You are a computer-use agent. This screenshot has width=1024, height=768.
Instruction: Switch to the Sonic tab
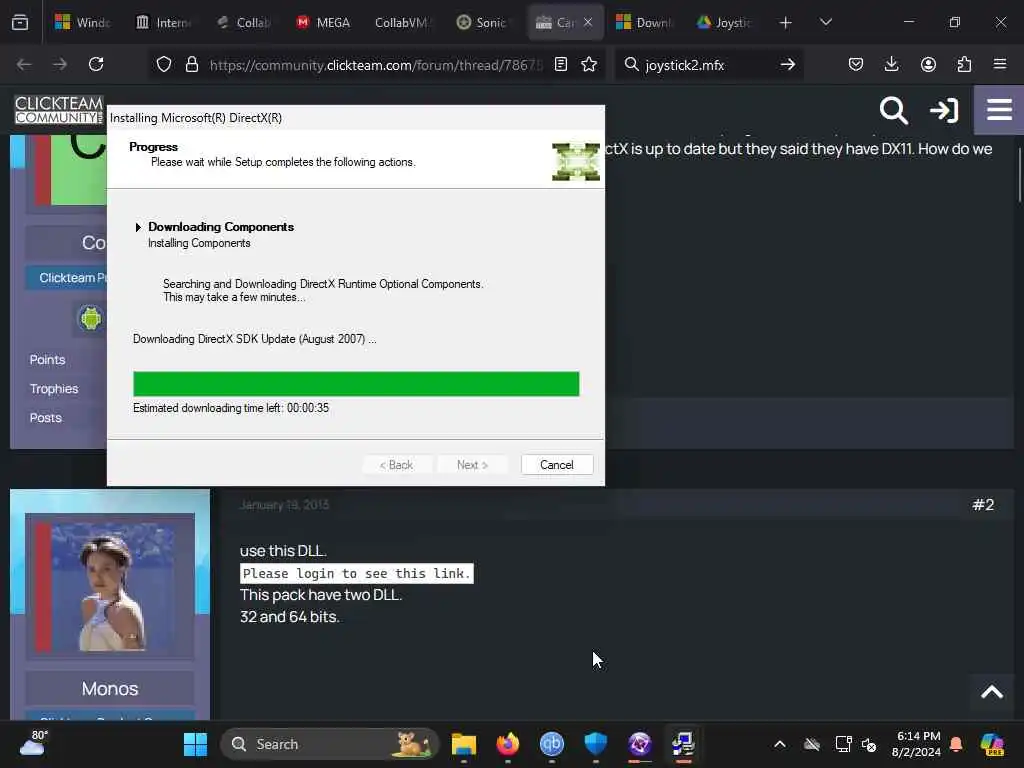click(x=482, y=23)
